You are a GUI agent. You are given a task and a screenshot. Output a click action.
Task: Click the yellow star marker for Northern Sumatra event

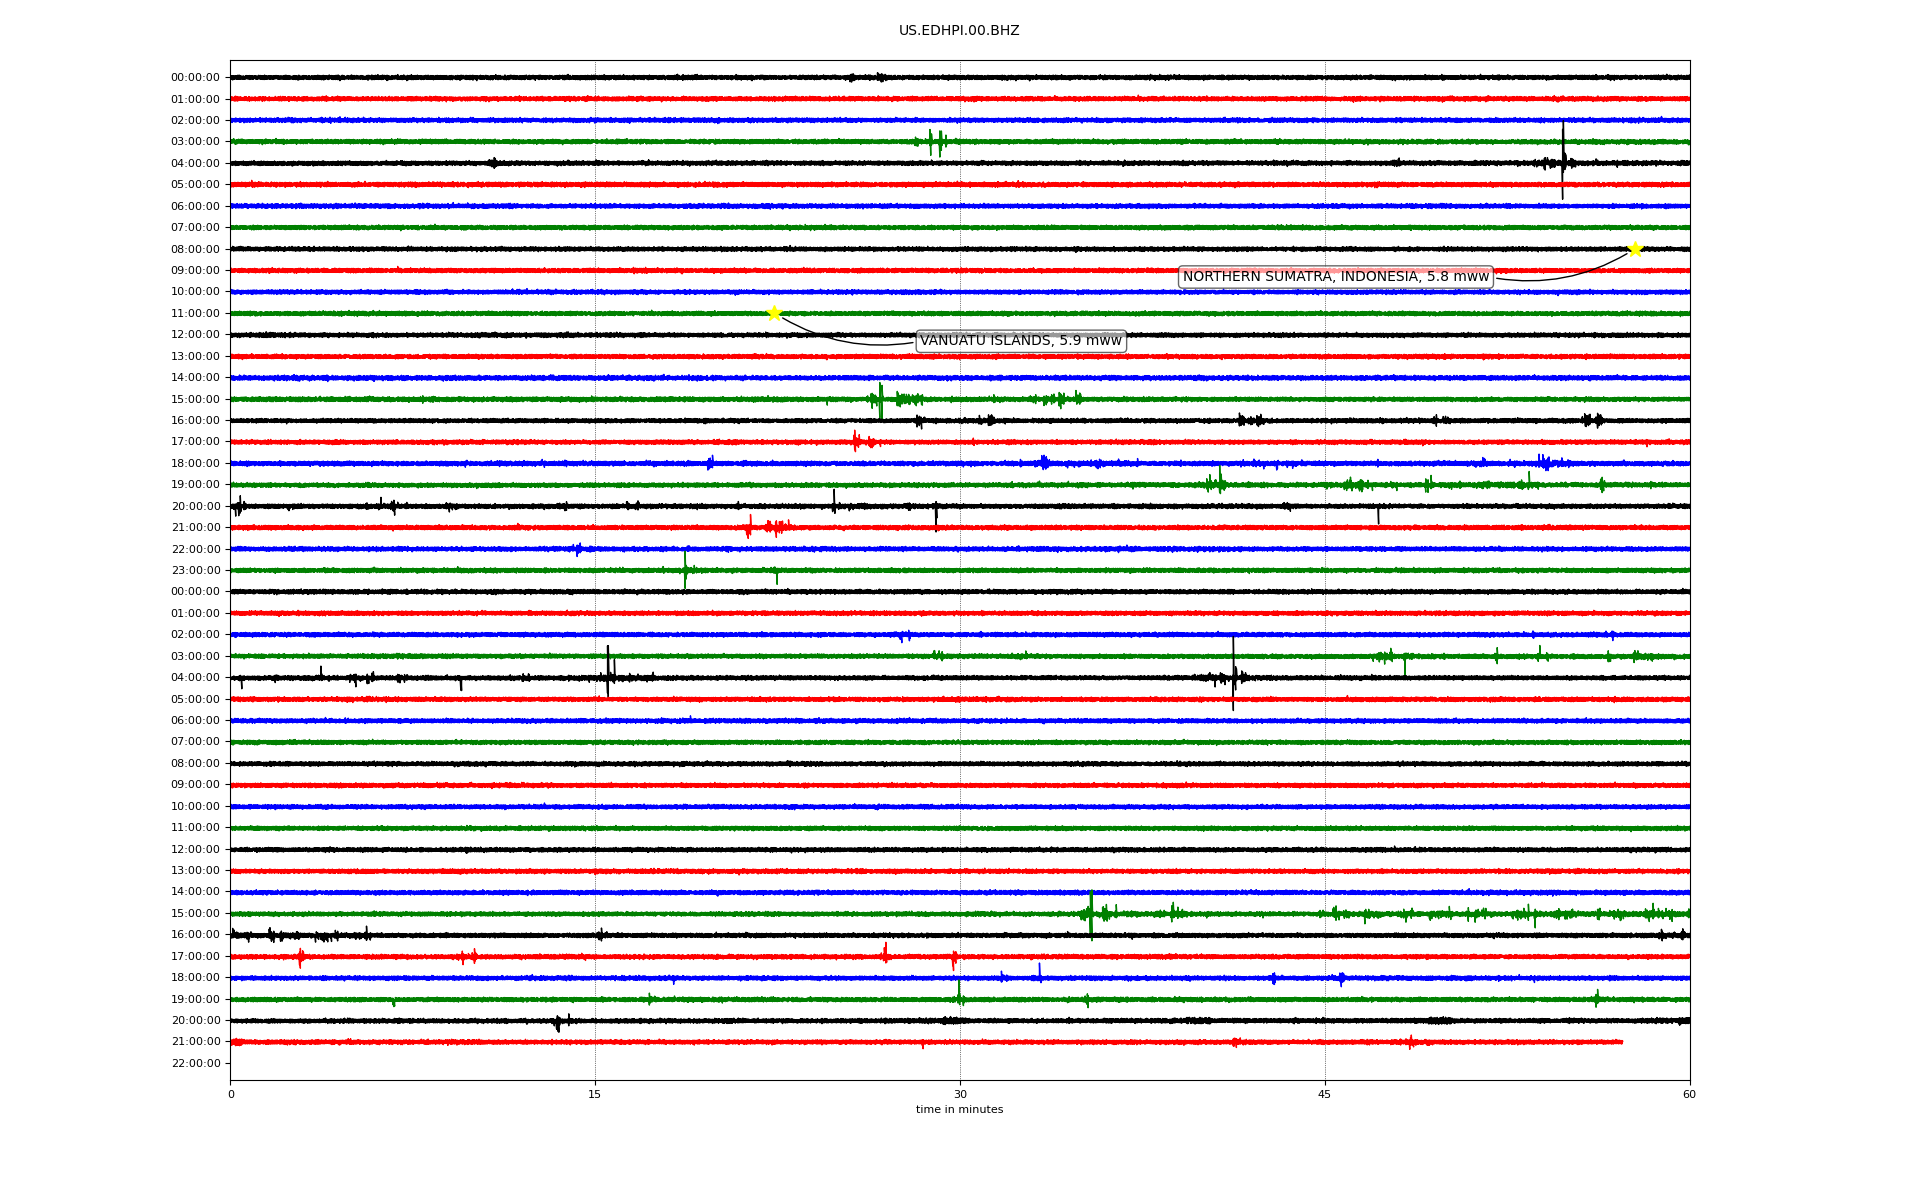[1635, 249]
